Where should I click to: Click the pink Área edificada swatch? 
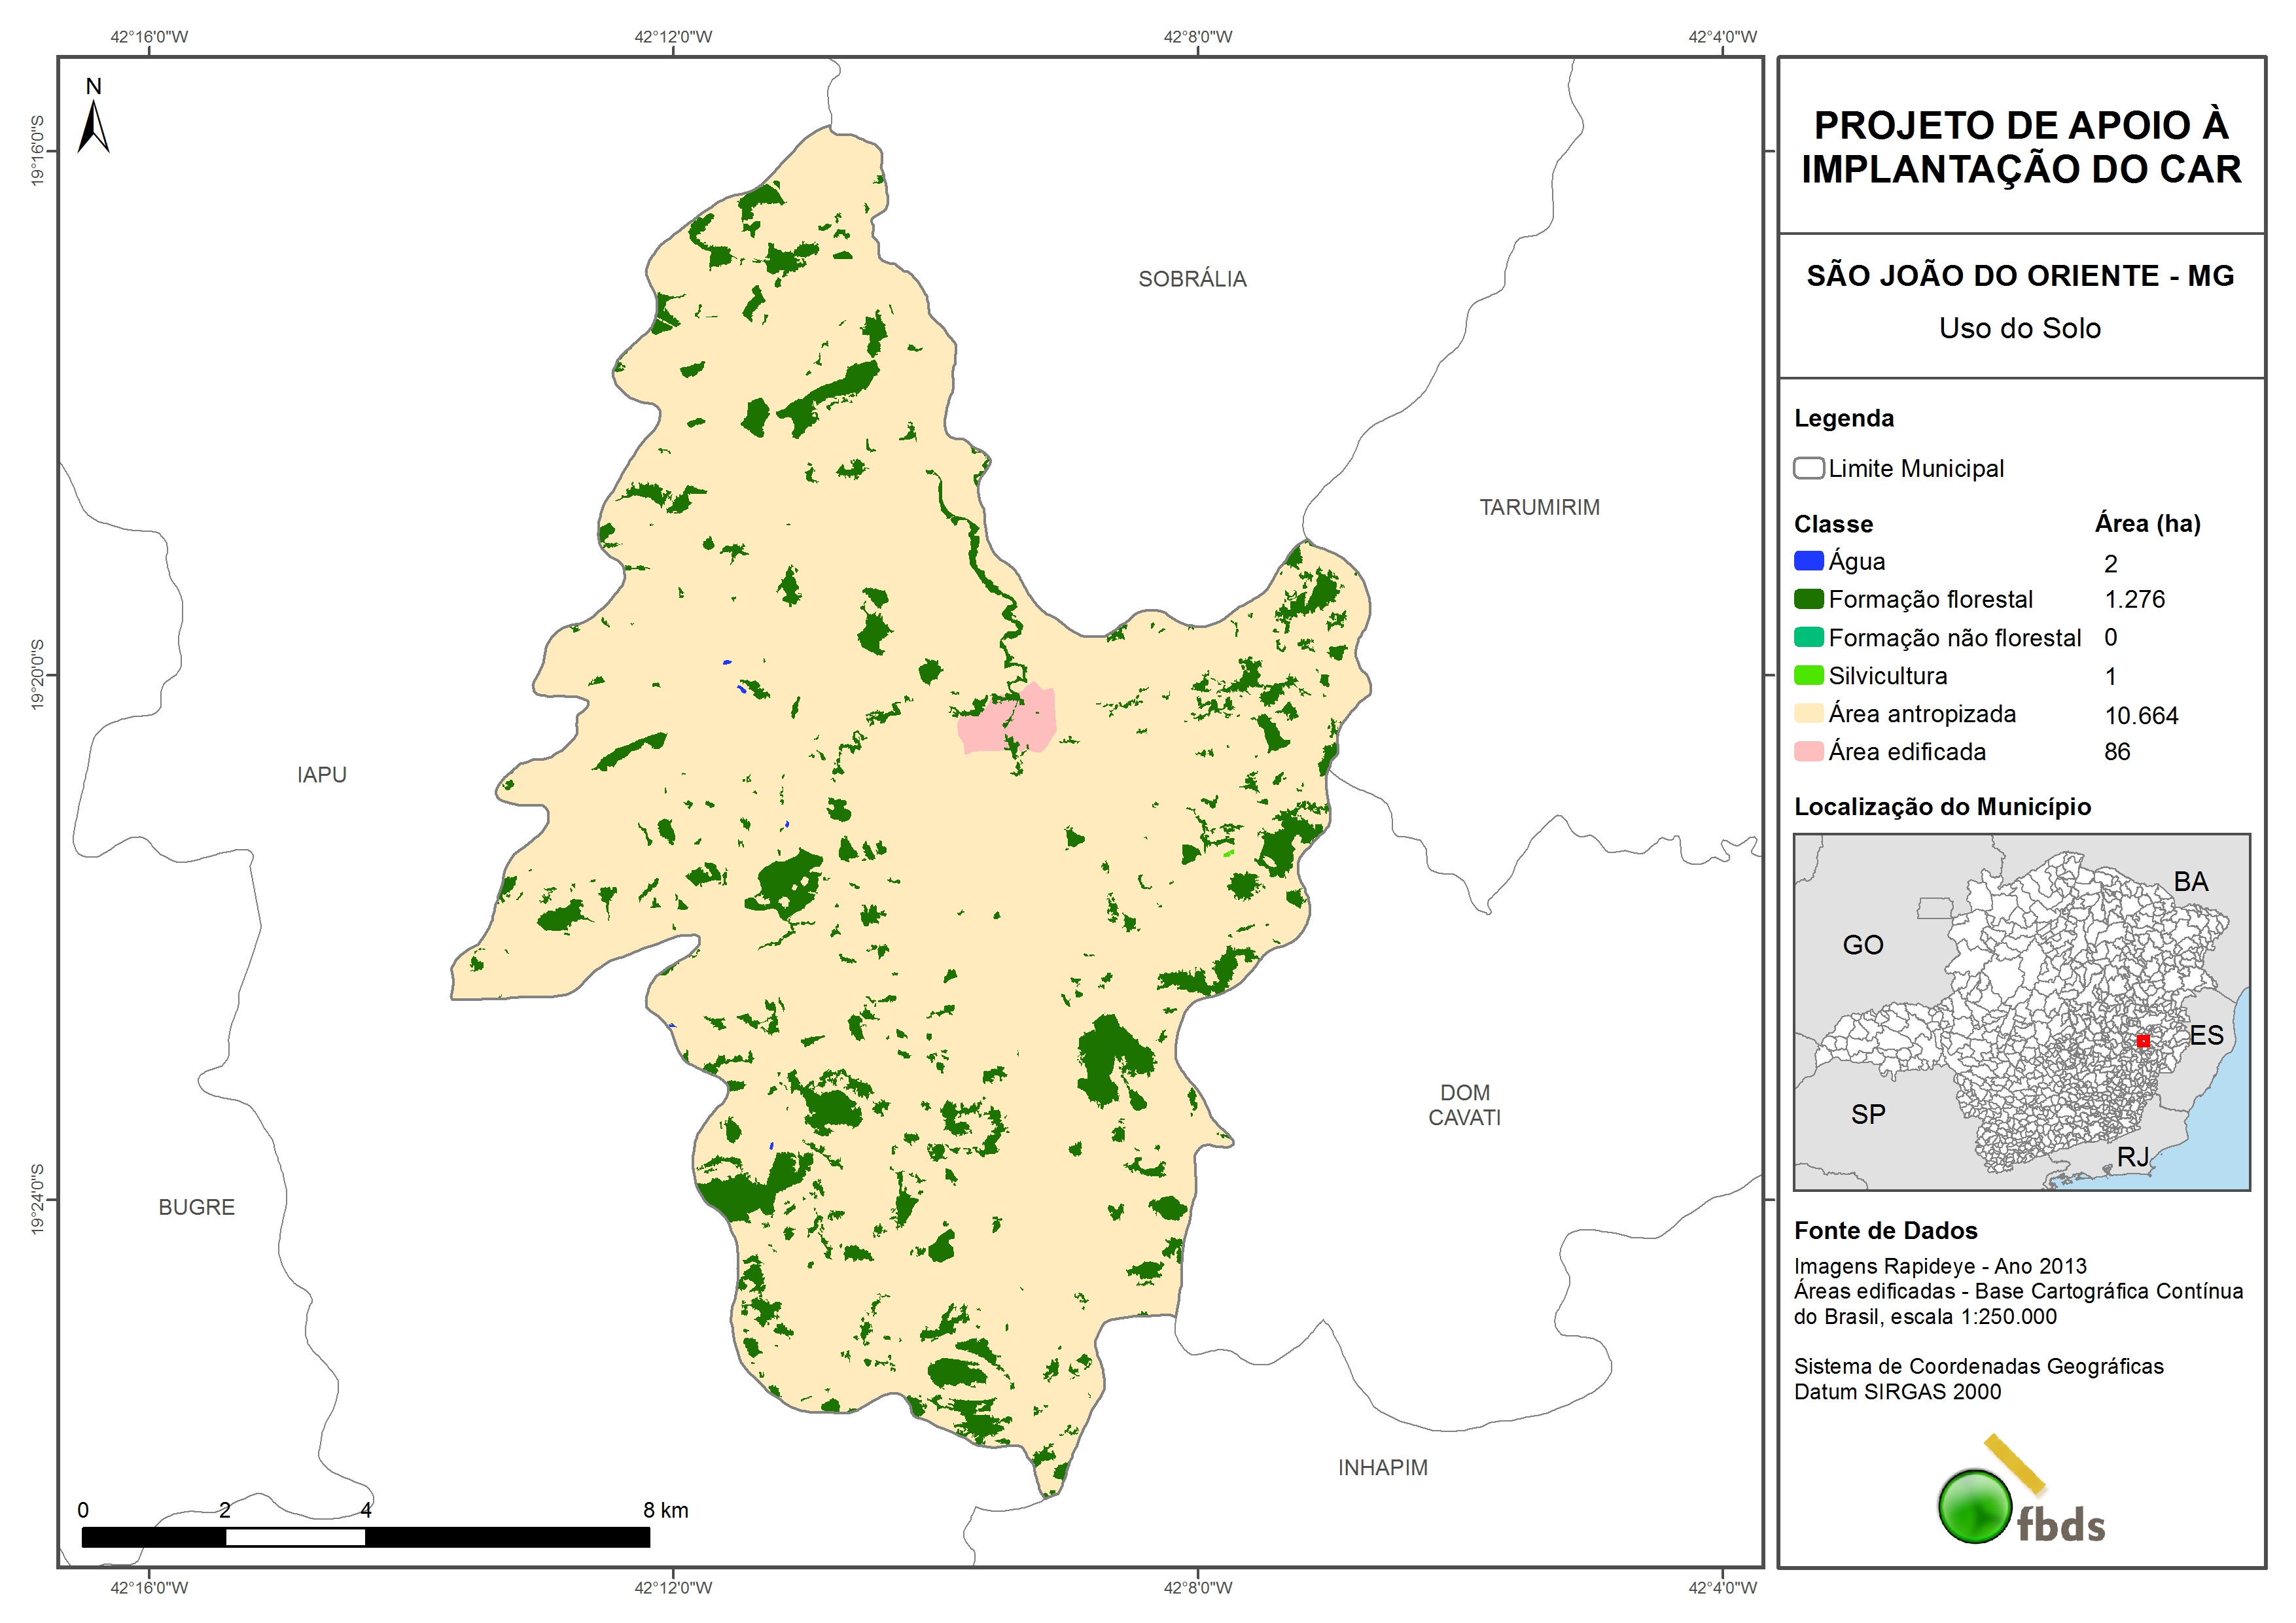1808,751
